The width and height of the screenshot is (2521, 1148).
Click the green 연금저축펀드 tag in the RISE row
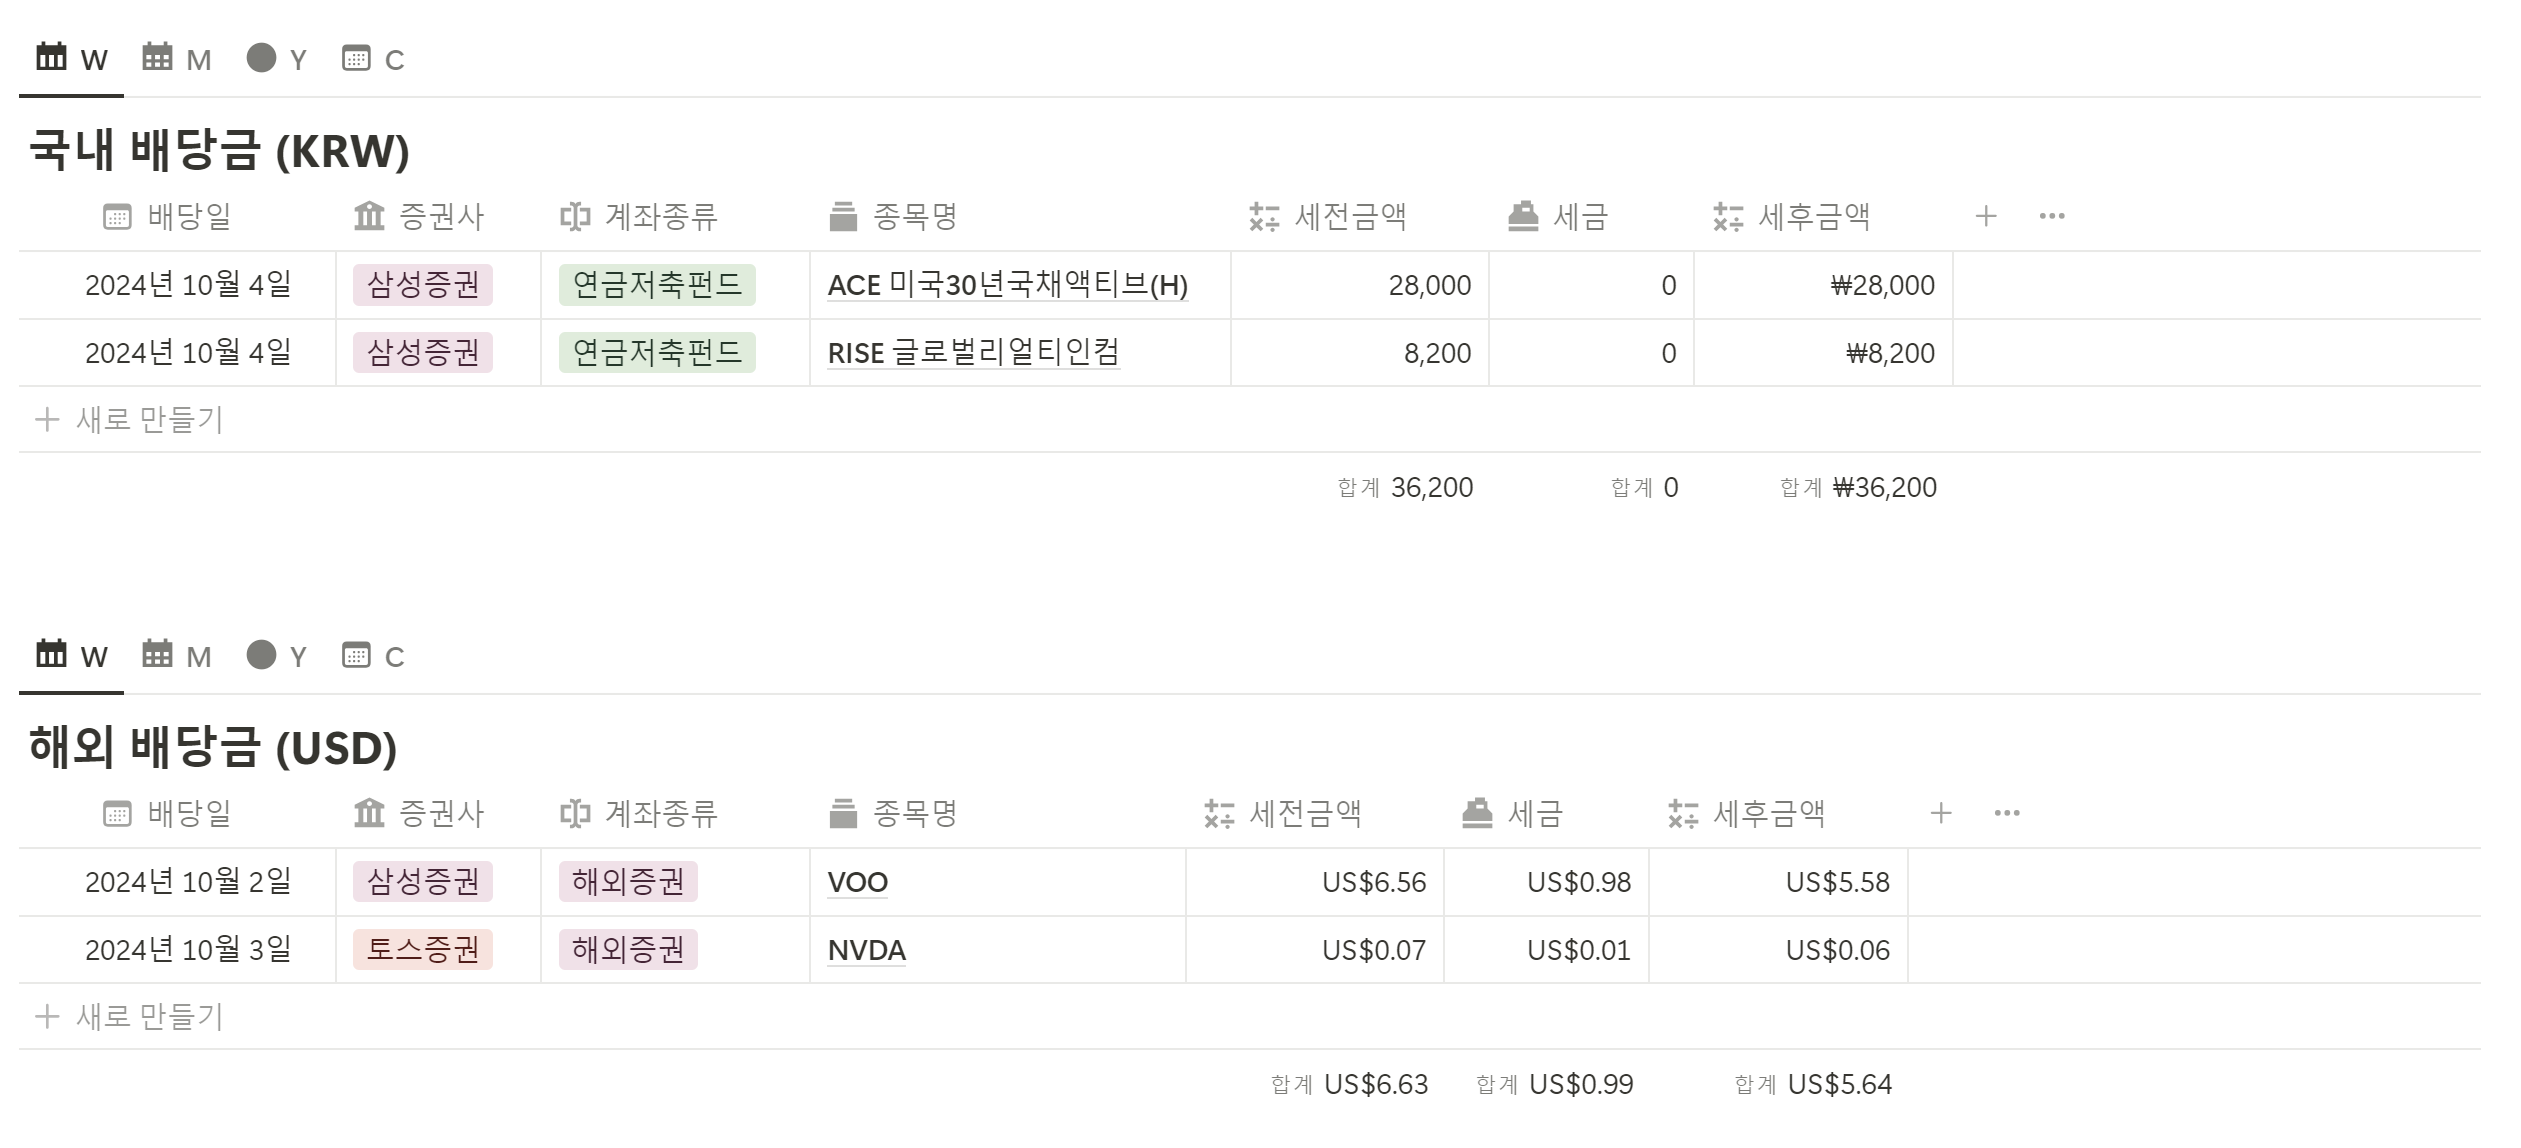[x=656, y=352]
